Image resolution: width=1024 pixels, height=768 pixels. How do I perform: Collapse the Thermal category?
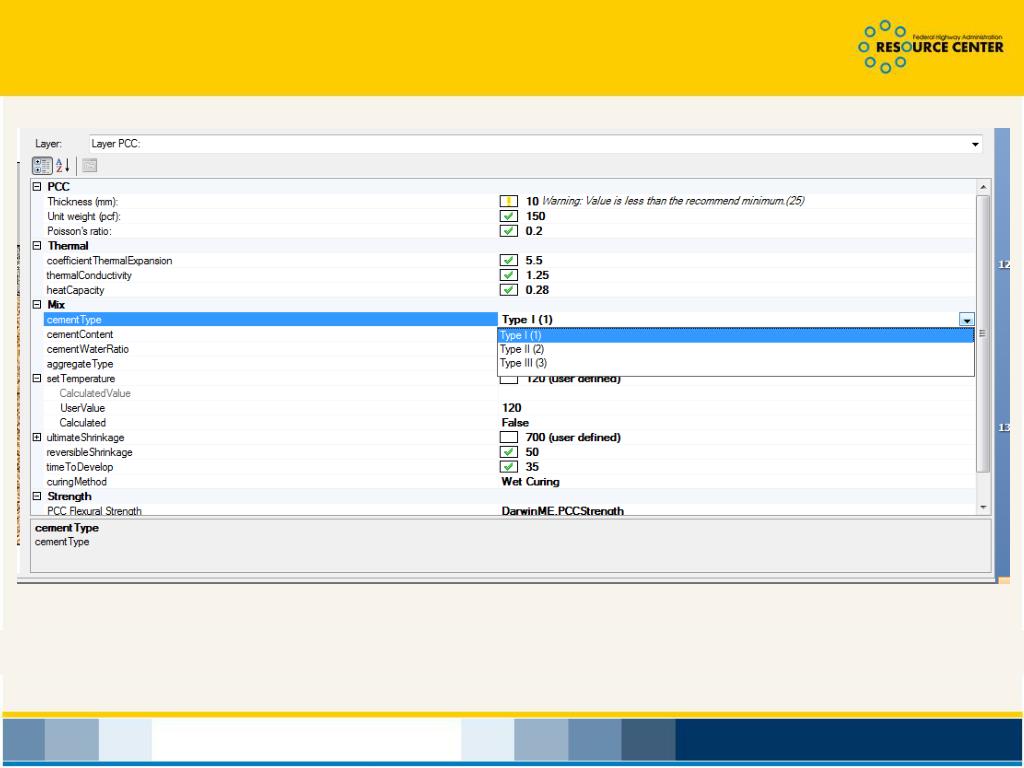coord(37,246)
